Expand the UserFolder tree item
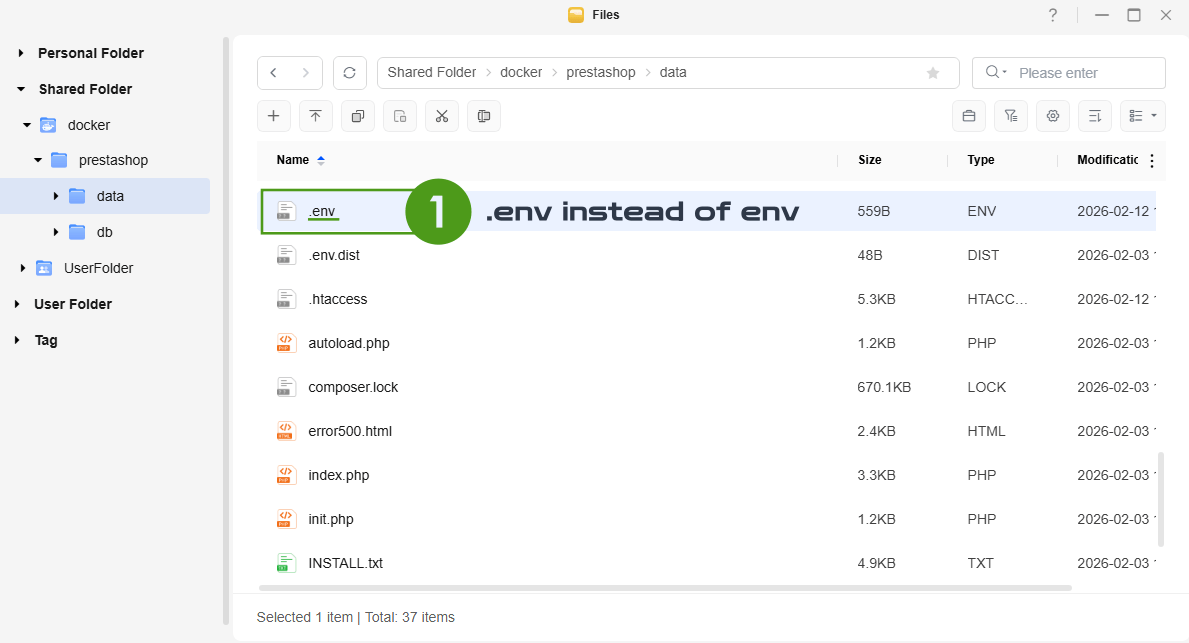Viewport: 1189px width, 643px height. 22,268
